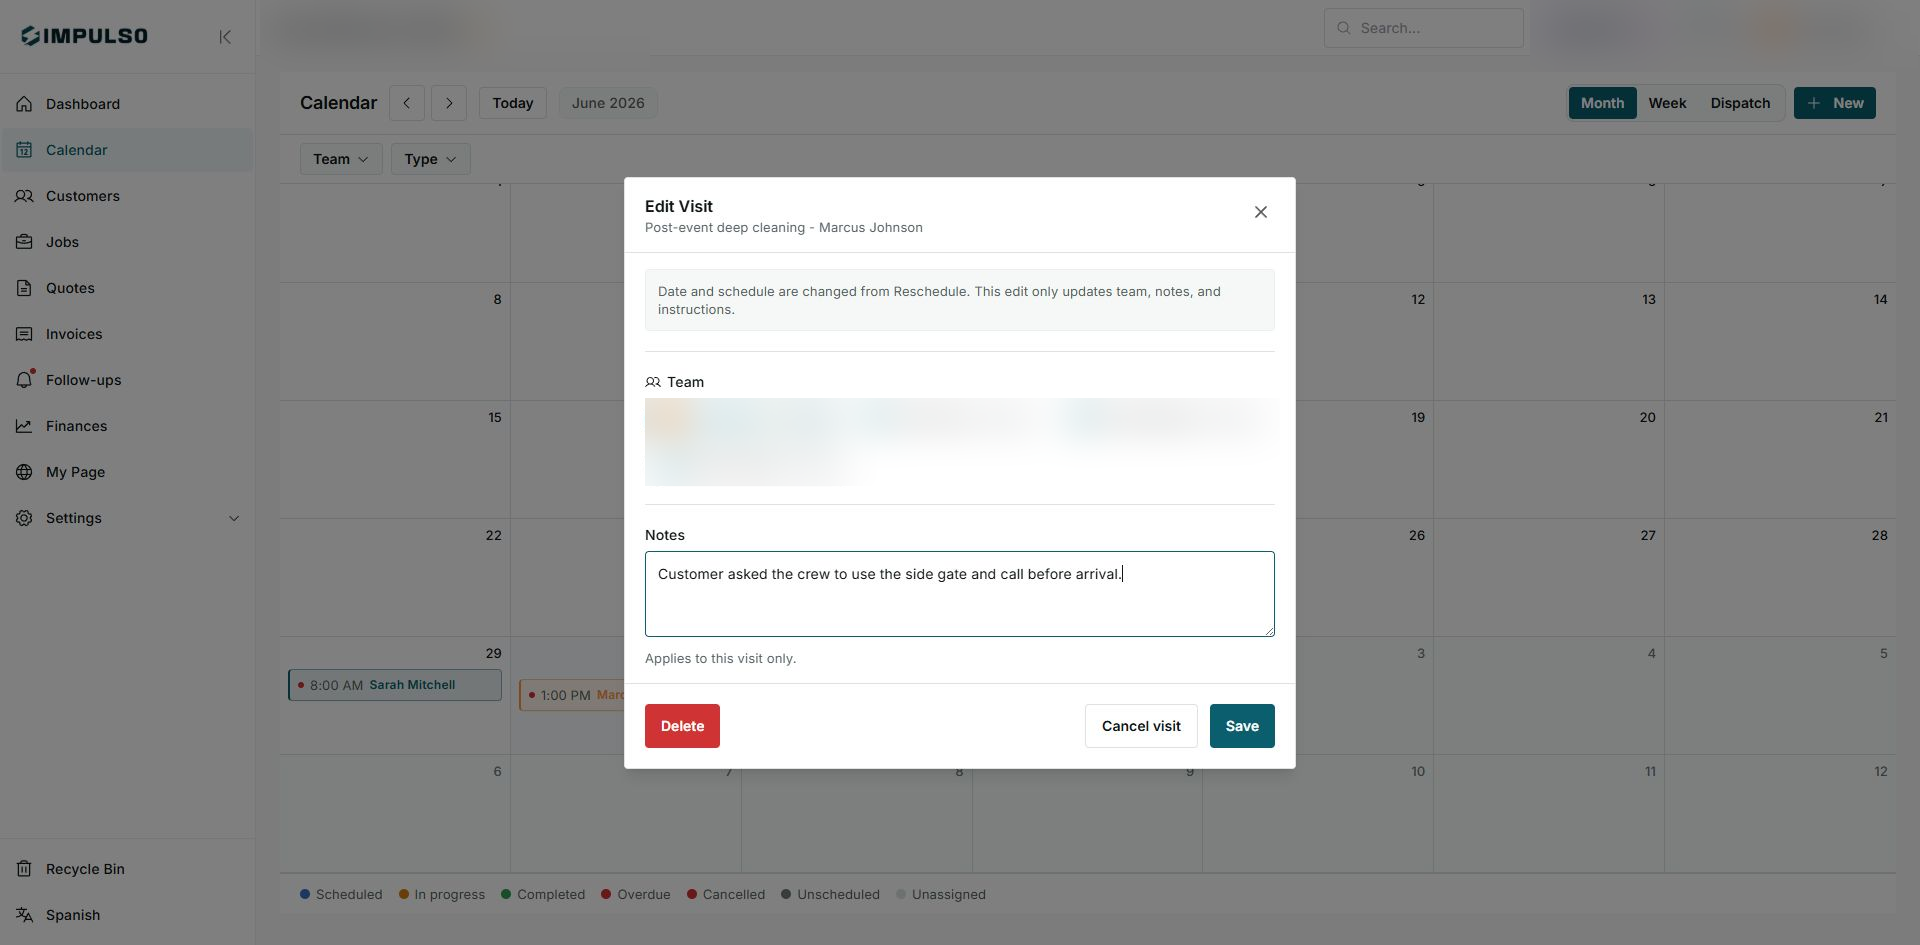Click the New button

click(1835, 103)
